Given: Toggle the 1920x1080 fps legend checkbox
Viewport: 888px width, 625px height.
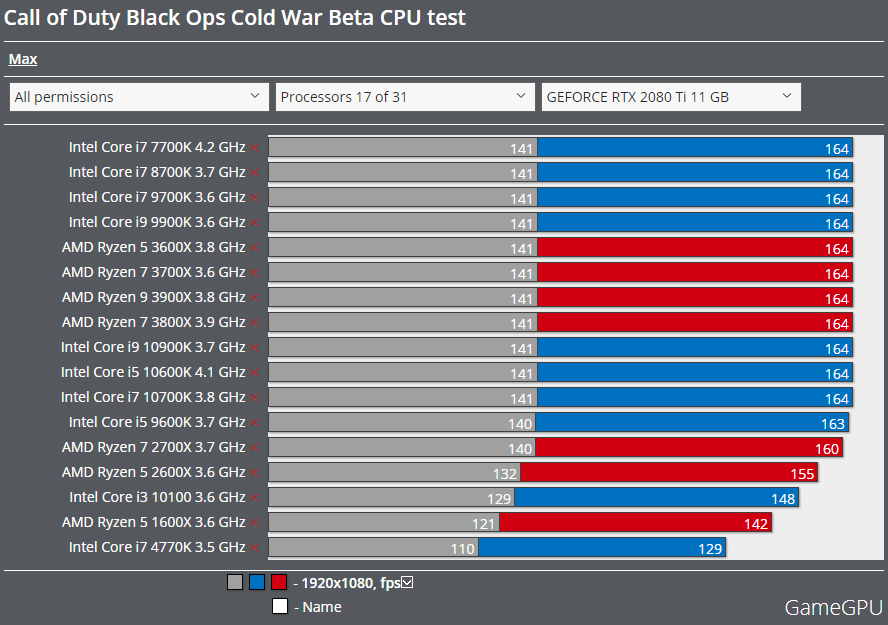Looking at the screenshot, I should (x=407, y=582).
